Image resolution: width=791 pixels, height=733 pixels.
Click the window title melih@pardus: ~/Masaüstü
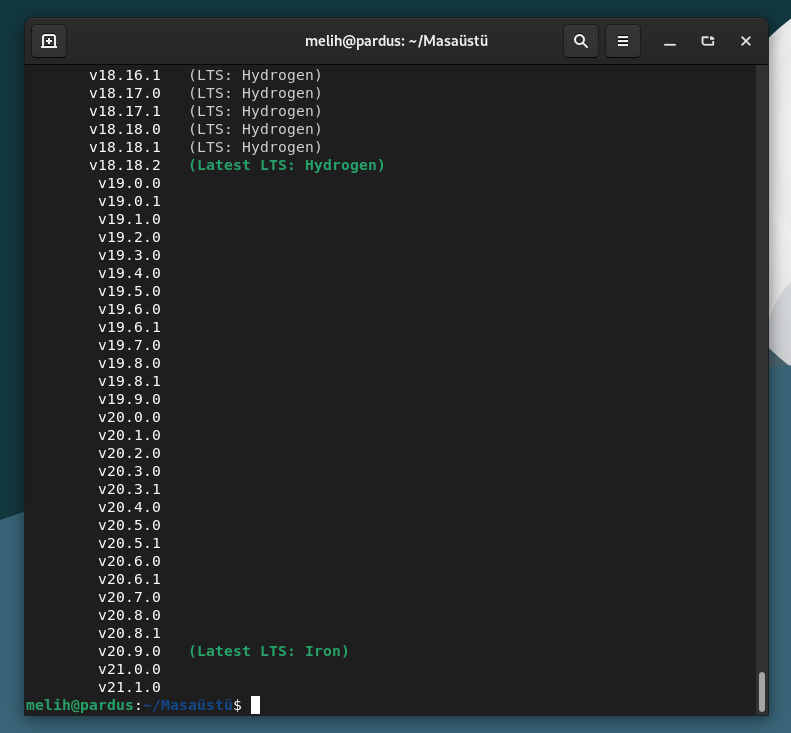396,41
